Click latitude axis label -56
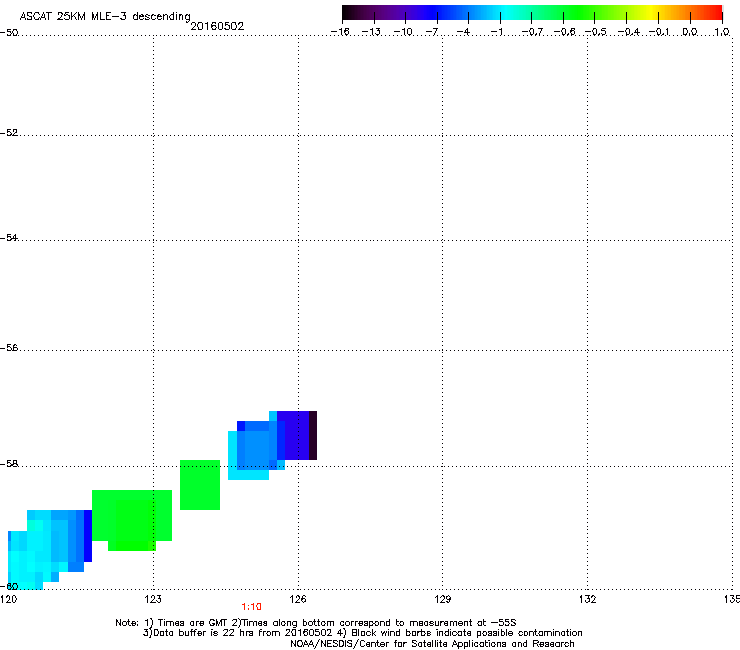740x650 pixels. tap(9, 347)
